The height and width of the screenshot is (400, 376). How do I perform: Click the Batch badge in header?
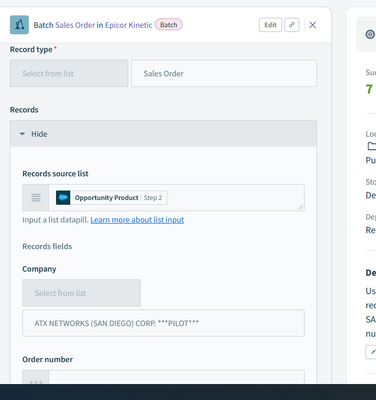[x=169, y=25]
